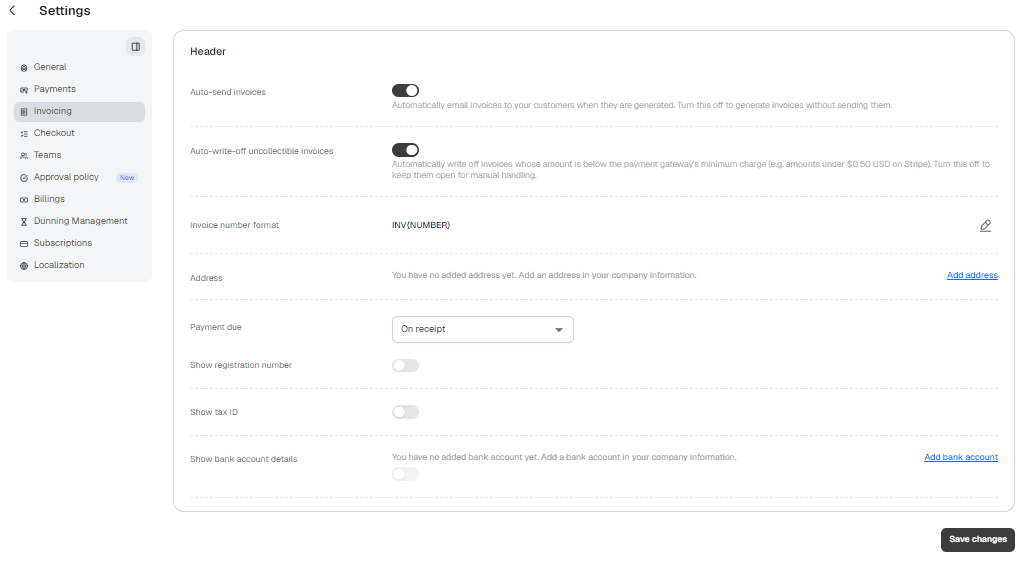Select Invoicing in the sidebar
Image resolution: width=1031 pixels, height=588 pixels.
(x=79, y=111)
